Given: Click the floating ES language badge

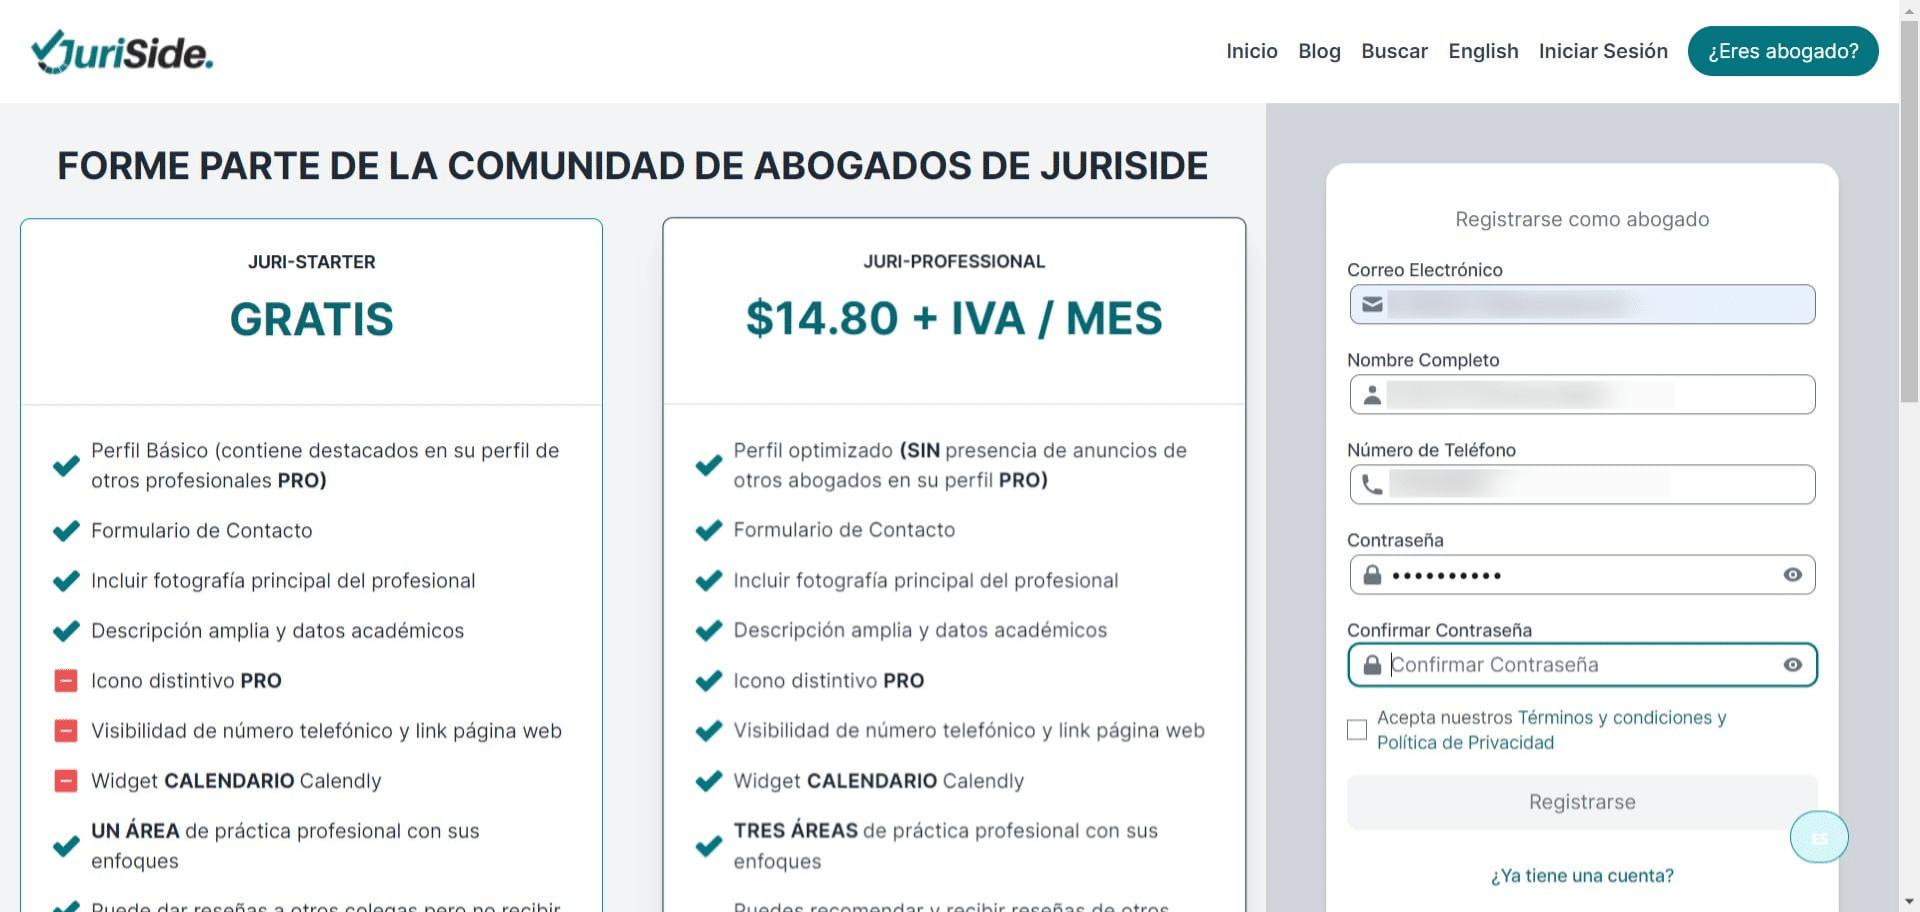Looking at the screenshot, I should pos(1819,837).
